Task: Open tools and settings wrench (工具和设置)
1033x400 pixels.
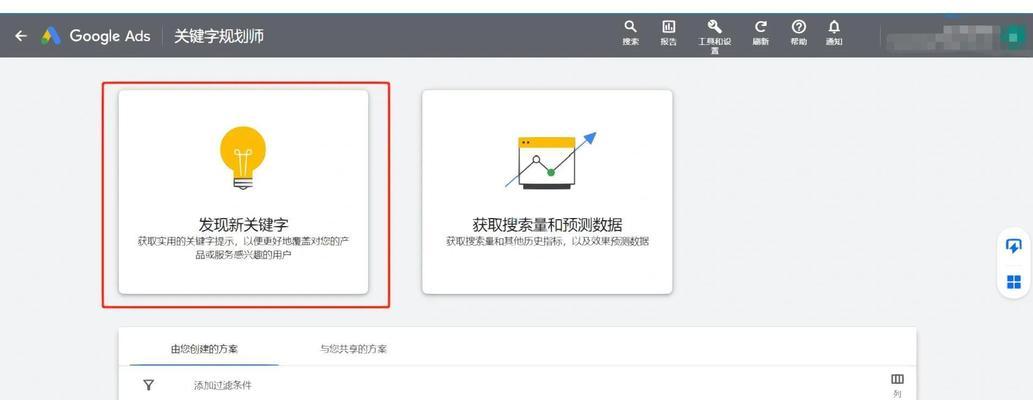Action: 715,36
